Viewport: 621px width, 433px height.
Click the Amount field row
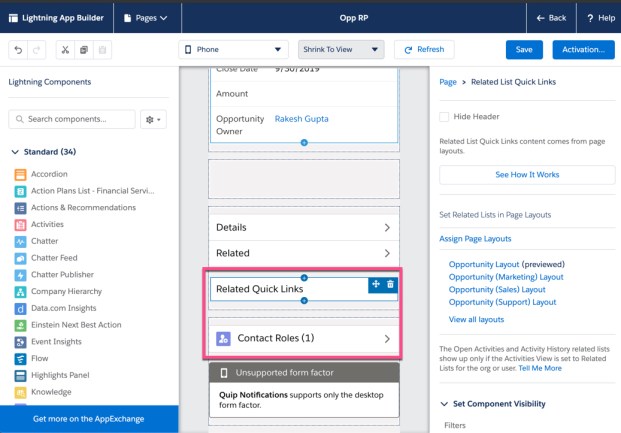point(304,94)
